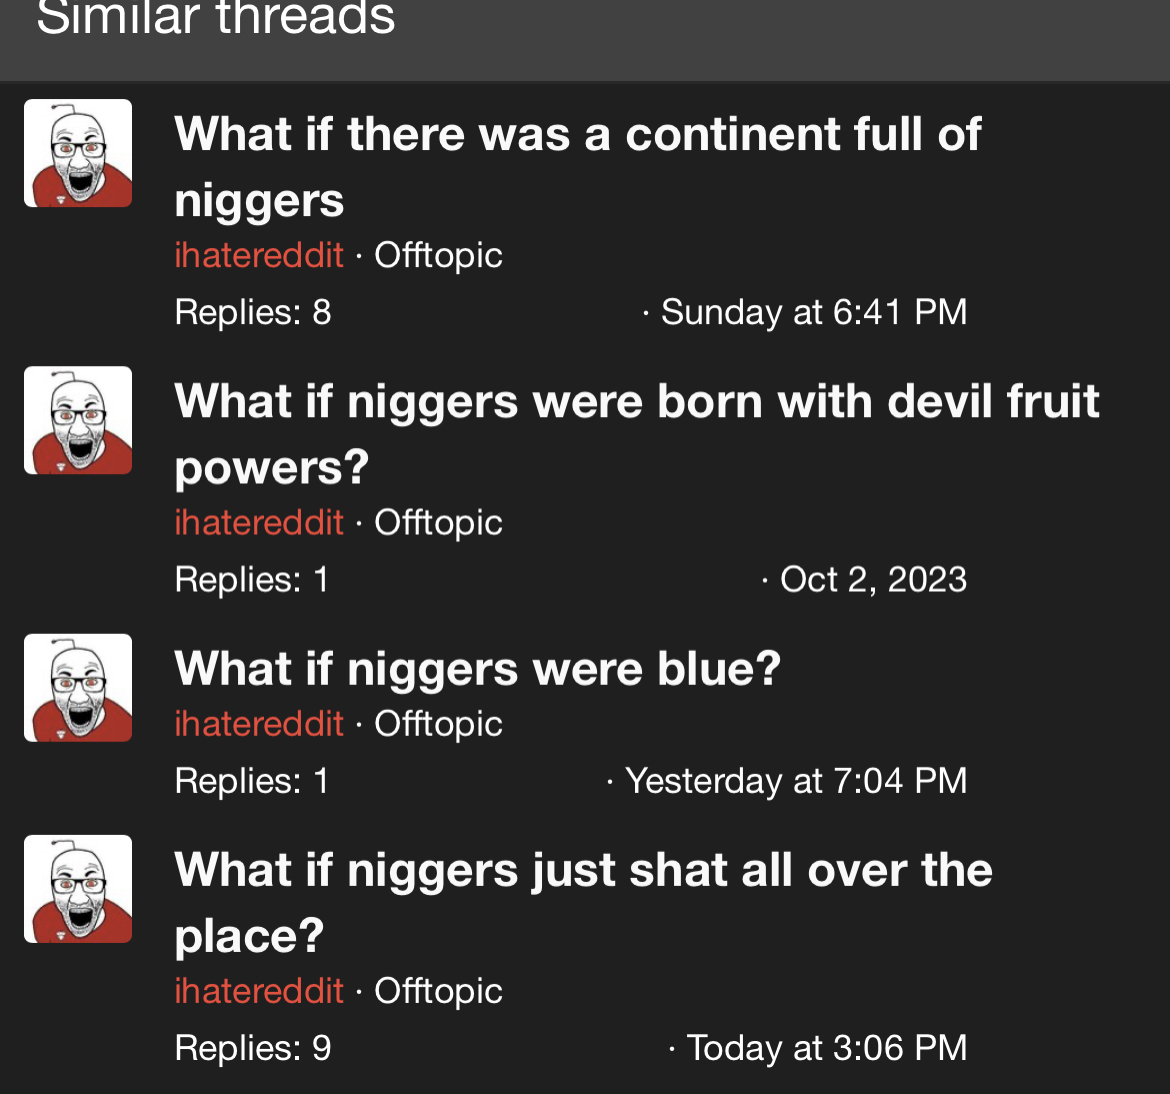Viewport: 1170px width, 1094px height.
Task: Open the thread title mentioning a continent
Action: click(578, 167)
